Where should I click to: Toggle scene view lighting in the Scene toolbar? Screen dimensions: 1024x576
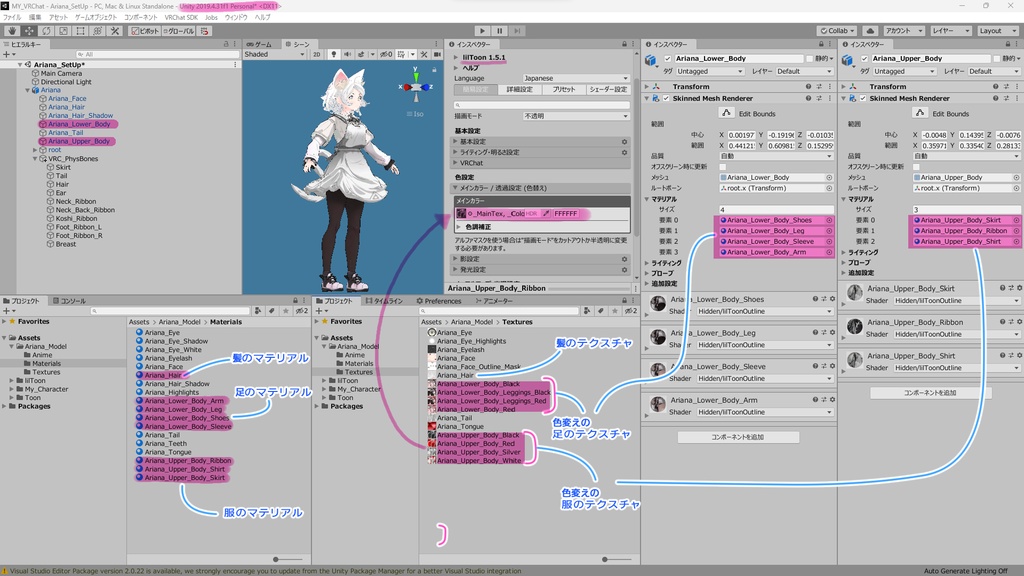coord(335,53)
